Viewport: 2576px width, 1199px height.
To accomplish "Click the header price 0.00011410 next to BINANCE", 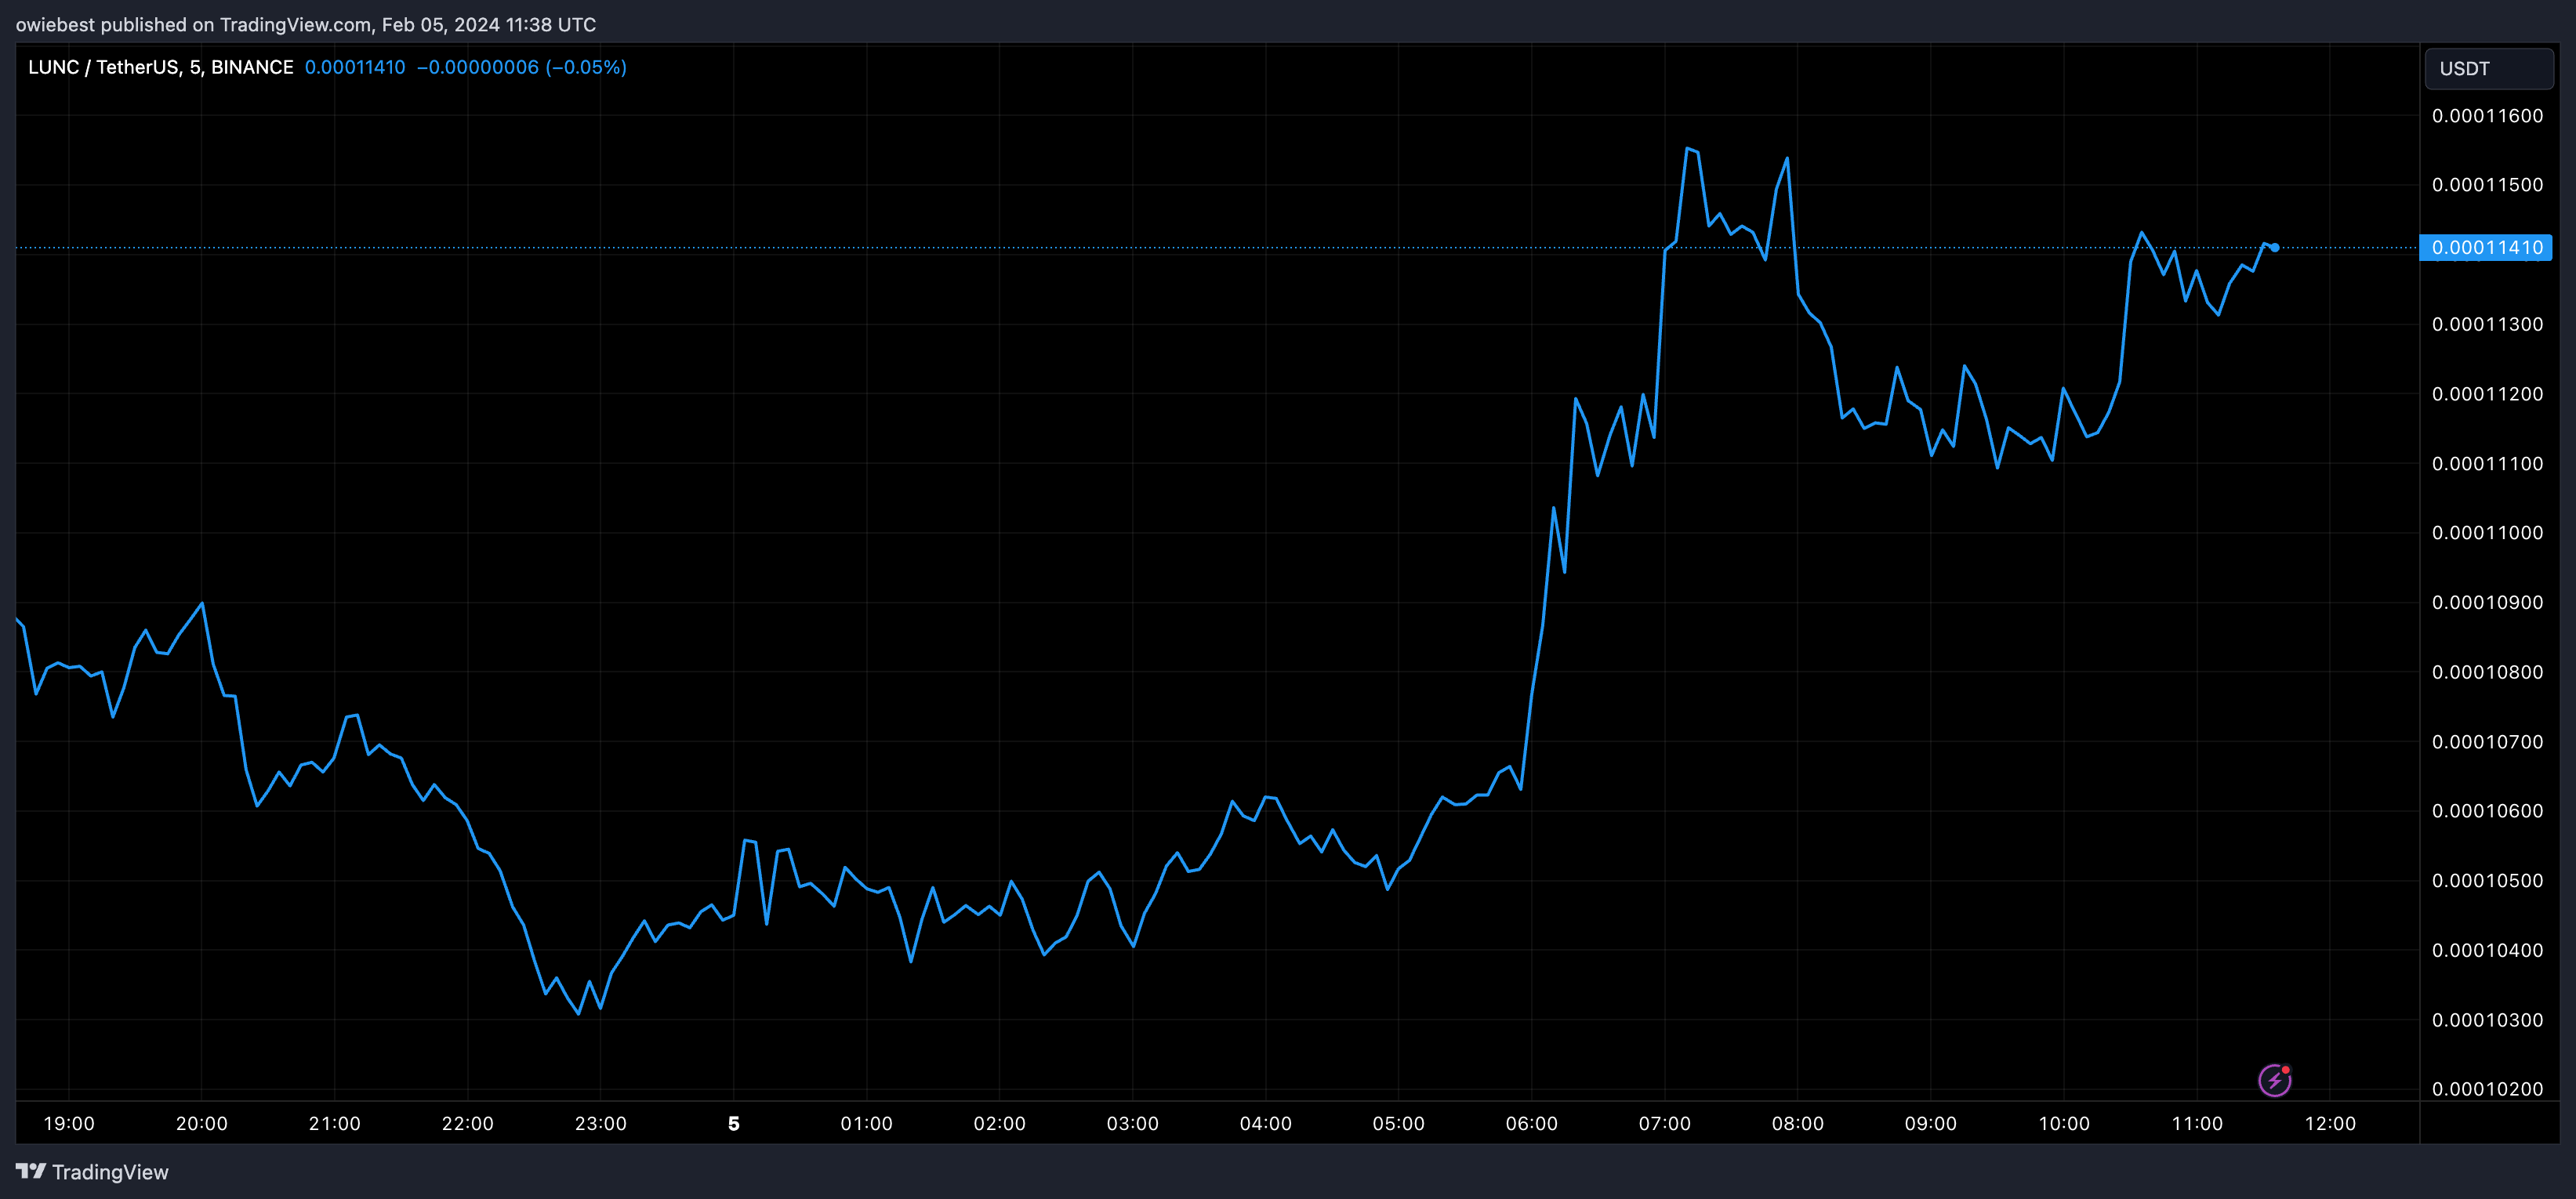I will click(x=355, y=67).
